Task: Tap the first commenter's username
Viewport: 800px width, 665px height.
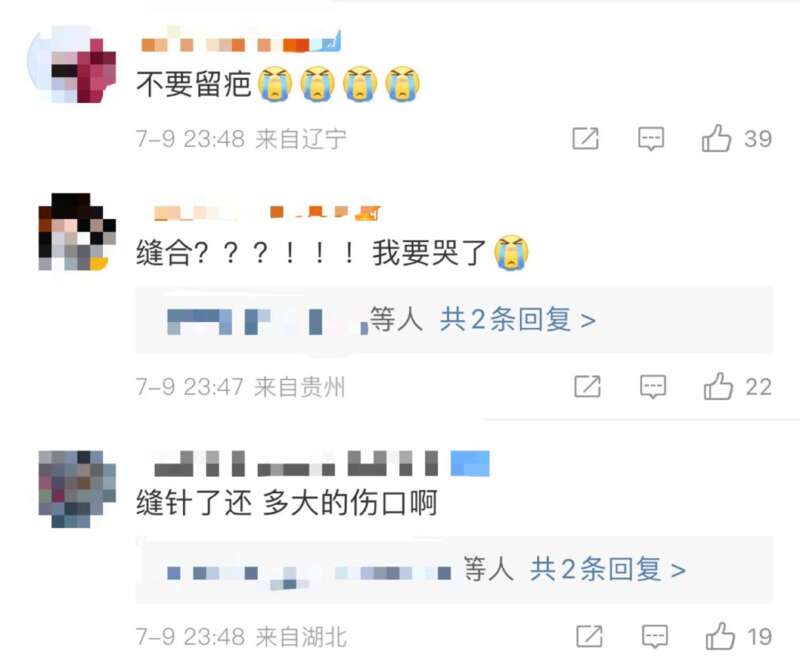Action: [240, 42]
